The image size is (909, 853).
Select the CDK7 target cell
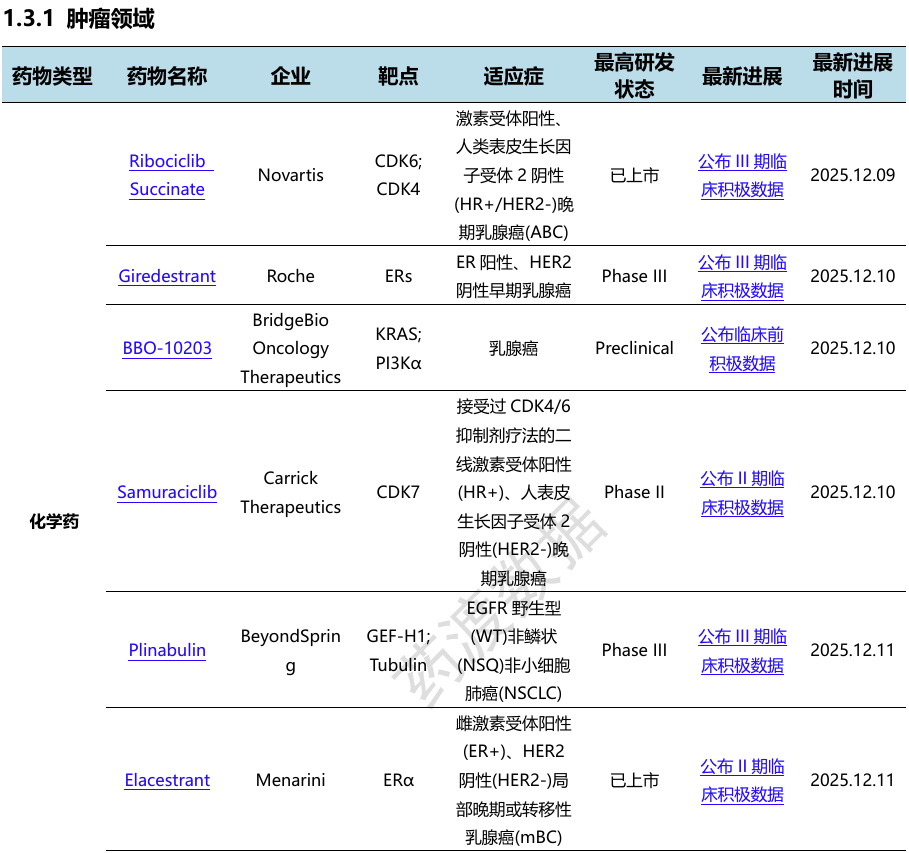pos(398,492)
